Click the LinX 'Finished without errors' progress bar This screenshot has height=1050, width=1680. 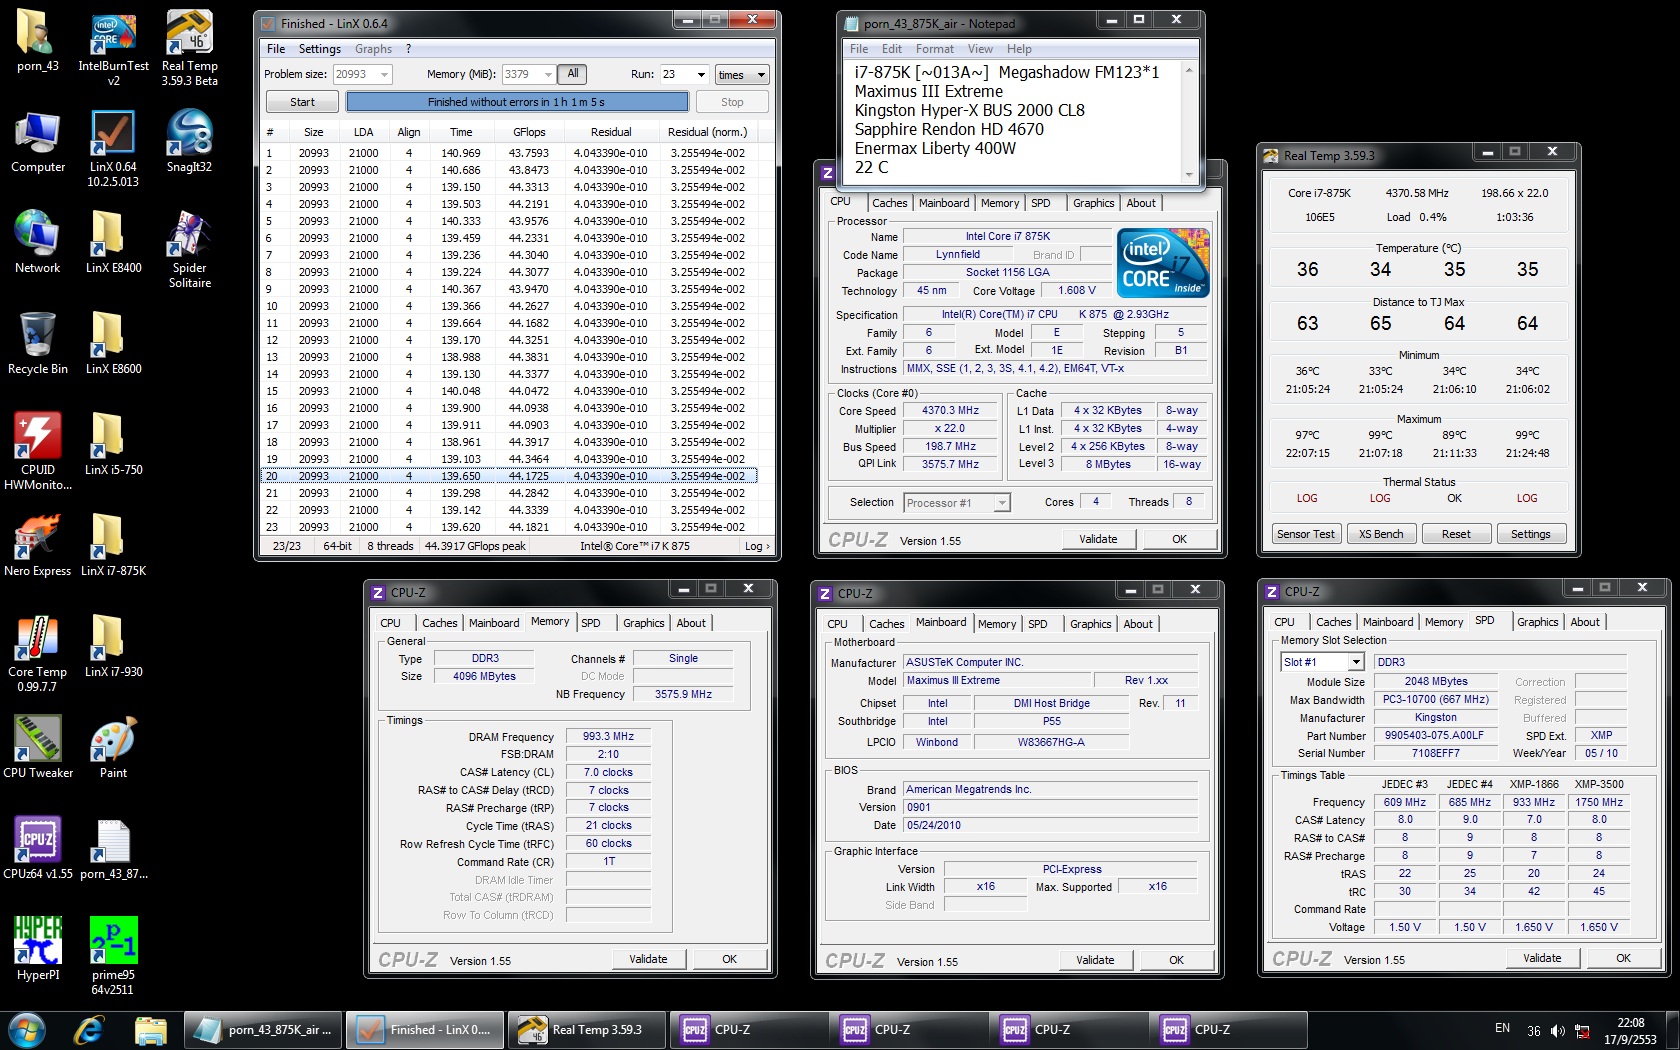pyautogui.click(x=517, y=102)
